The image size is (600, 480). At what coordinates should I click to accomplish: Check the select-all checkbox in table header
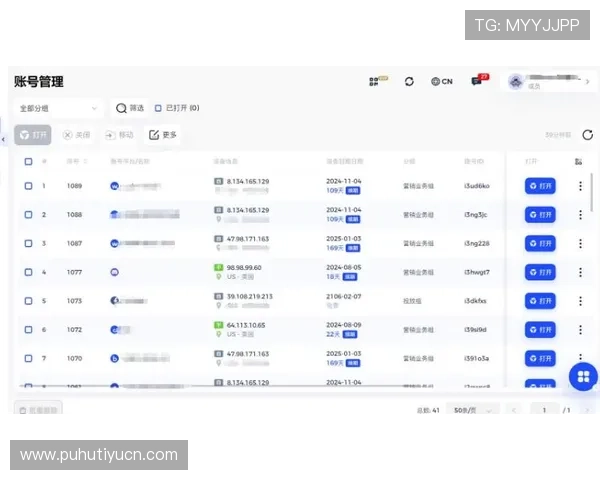tap(28, 161)
